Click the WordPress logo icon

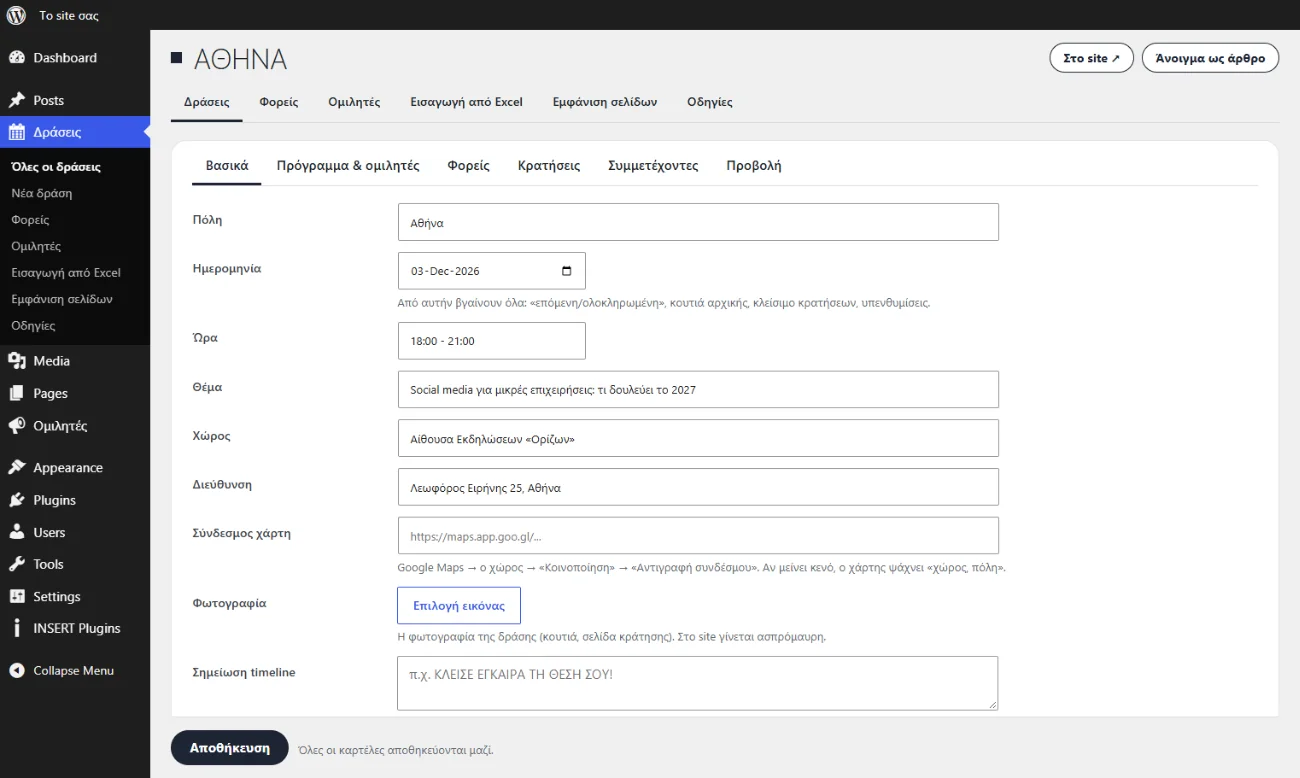16,15
